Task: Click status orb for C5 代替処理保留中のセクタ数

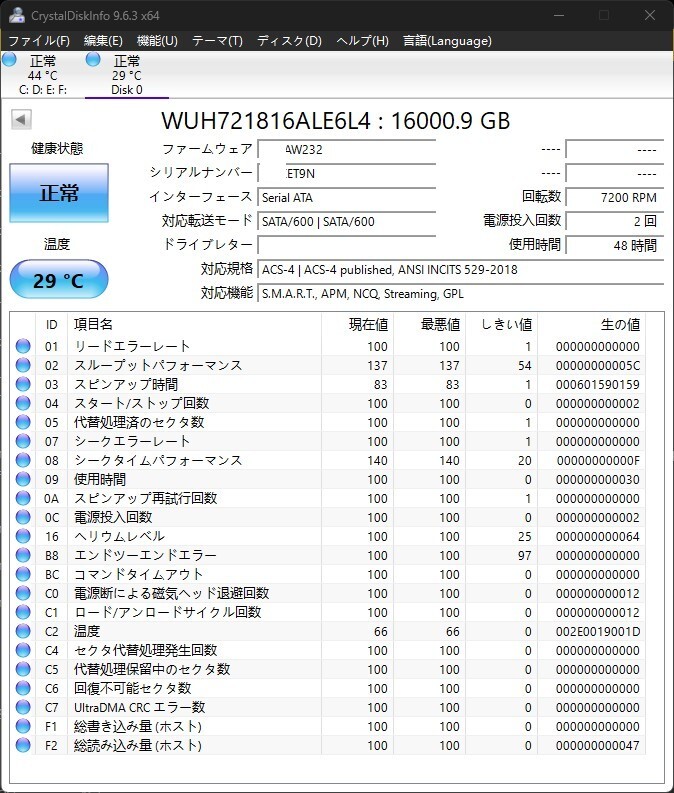Action: click(x=23, y=669)
